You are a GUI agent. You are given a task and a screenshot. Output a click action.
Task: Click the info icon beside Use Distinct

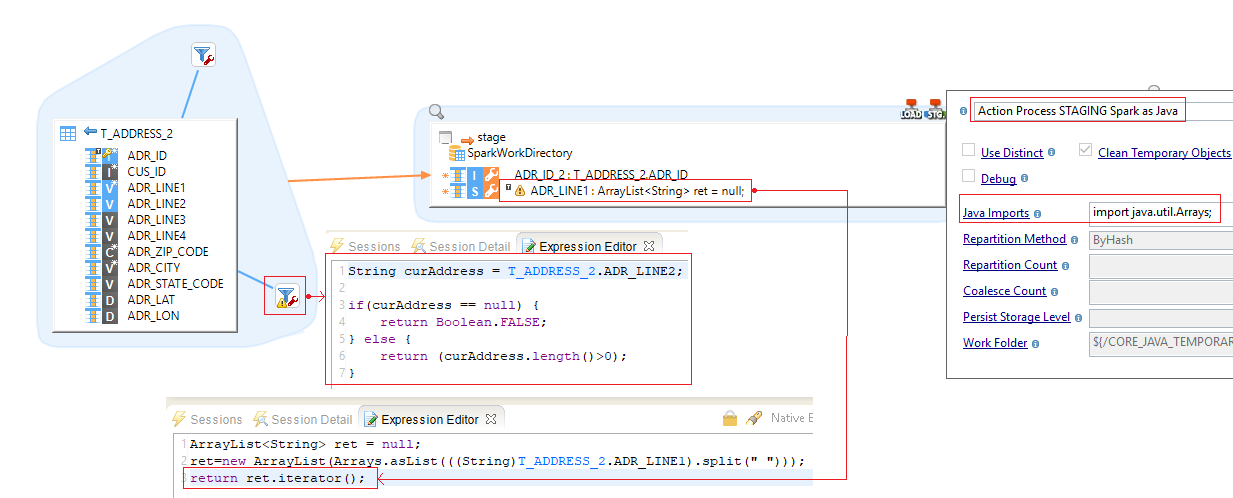(x=1052, y=153)
